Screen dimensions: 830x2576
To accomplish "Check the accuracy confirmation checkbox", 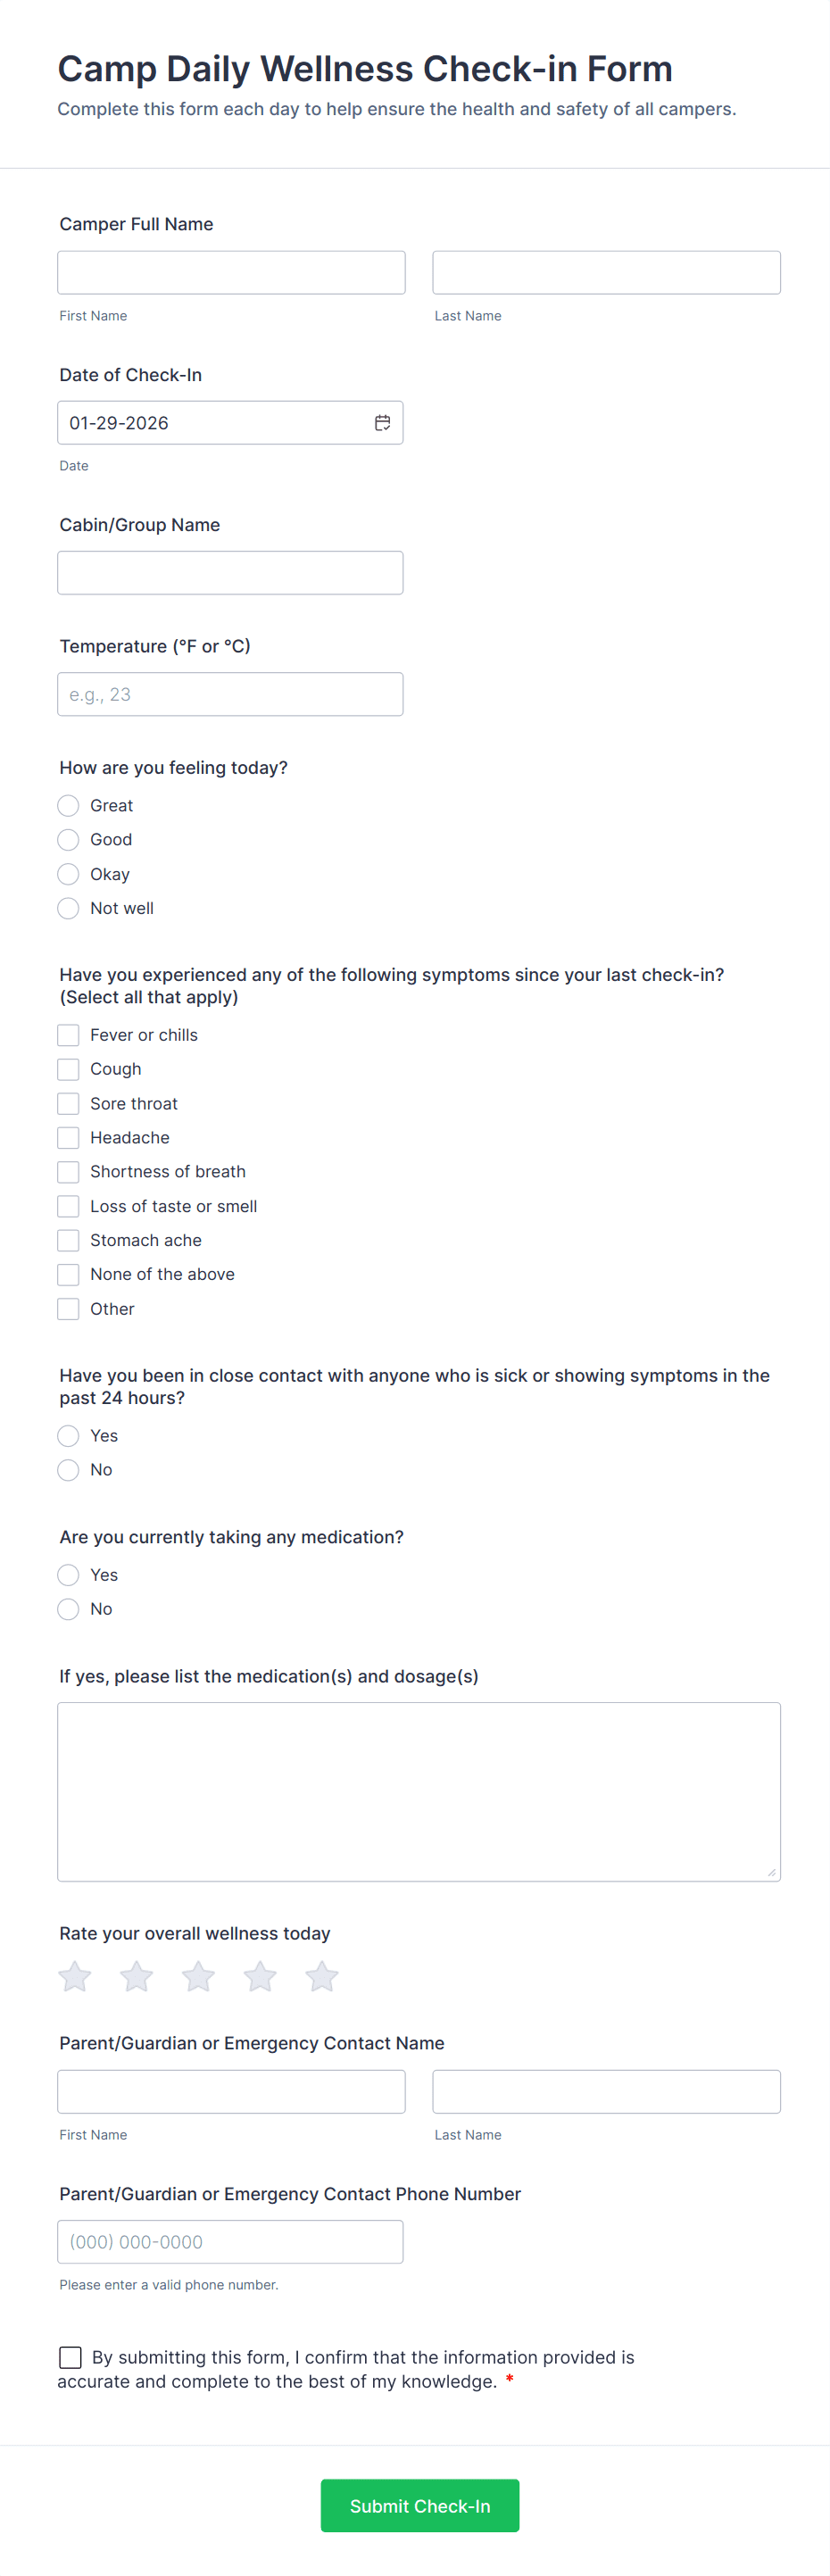I will 70,2356.
